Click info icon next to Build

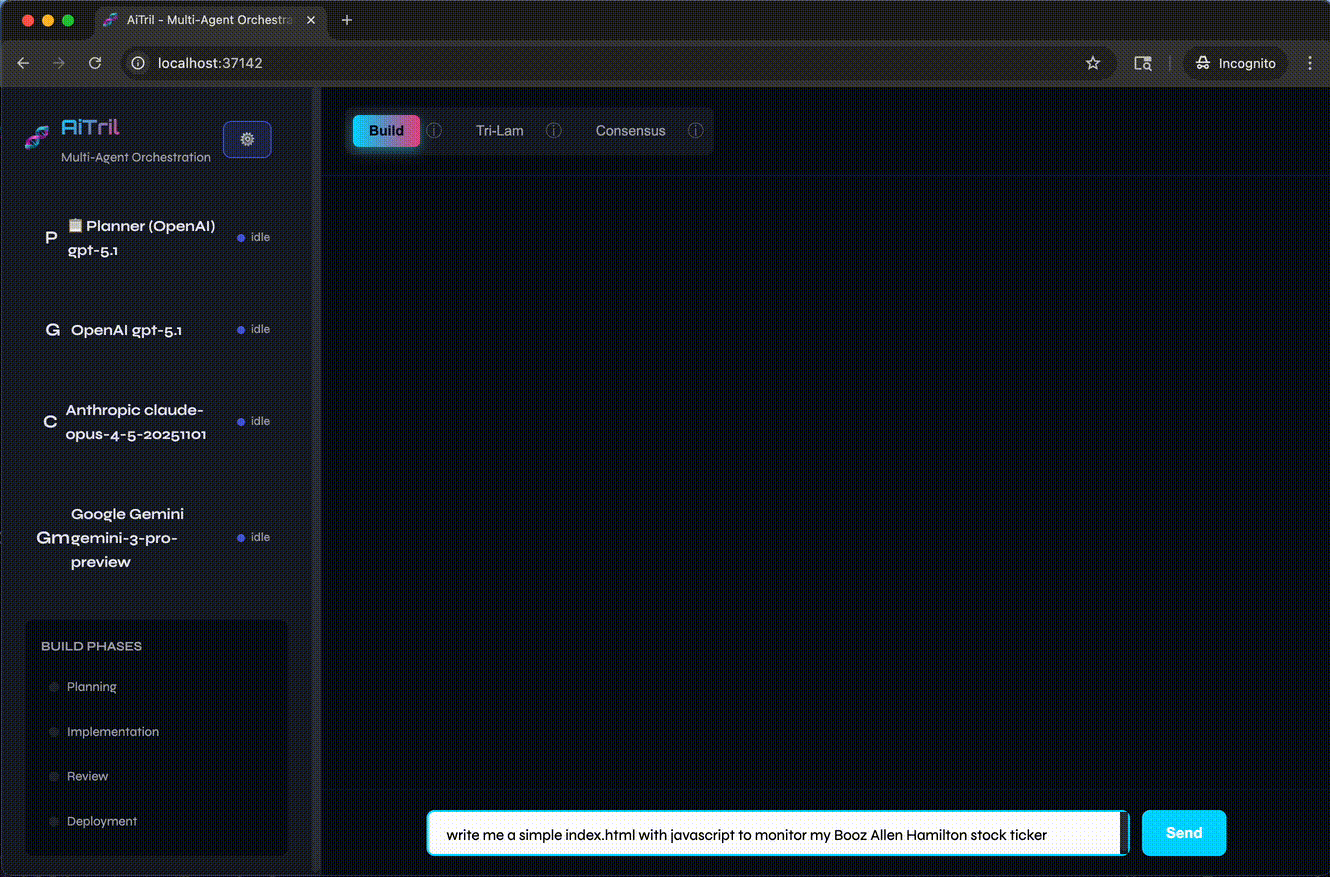point(434,131)
